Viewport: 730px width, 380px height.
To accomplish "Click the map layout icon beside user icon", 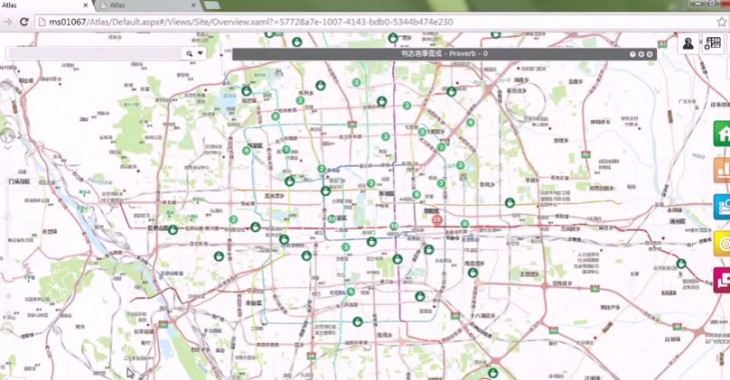I will pyautogui.click(x=712, y=44).
